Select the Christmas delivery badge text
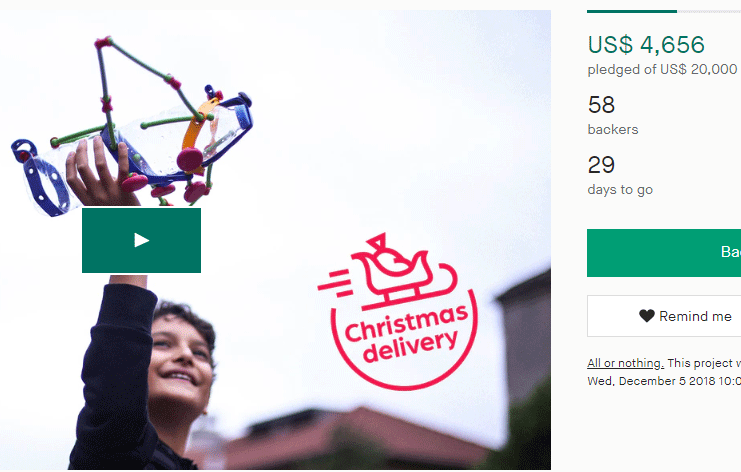Viewport: 741px width, 472px height. (x=406, y=333)
